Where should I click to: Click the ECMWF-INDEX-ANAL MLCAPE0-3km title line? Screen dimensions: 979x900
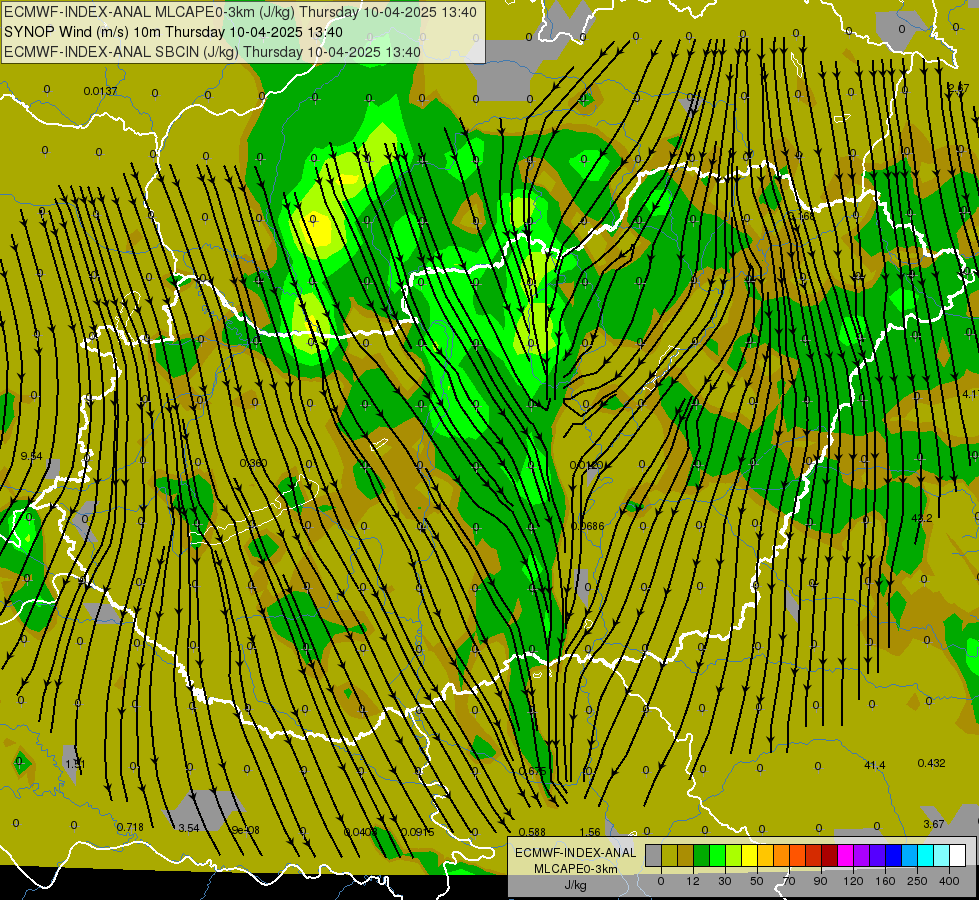tap(240, 12)
